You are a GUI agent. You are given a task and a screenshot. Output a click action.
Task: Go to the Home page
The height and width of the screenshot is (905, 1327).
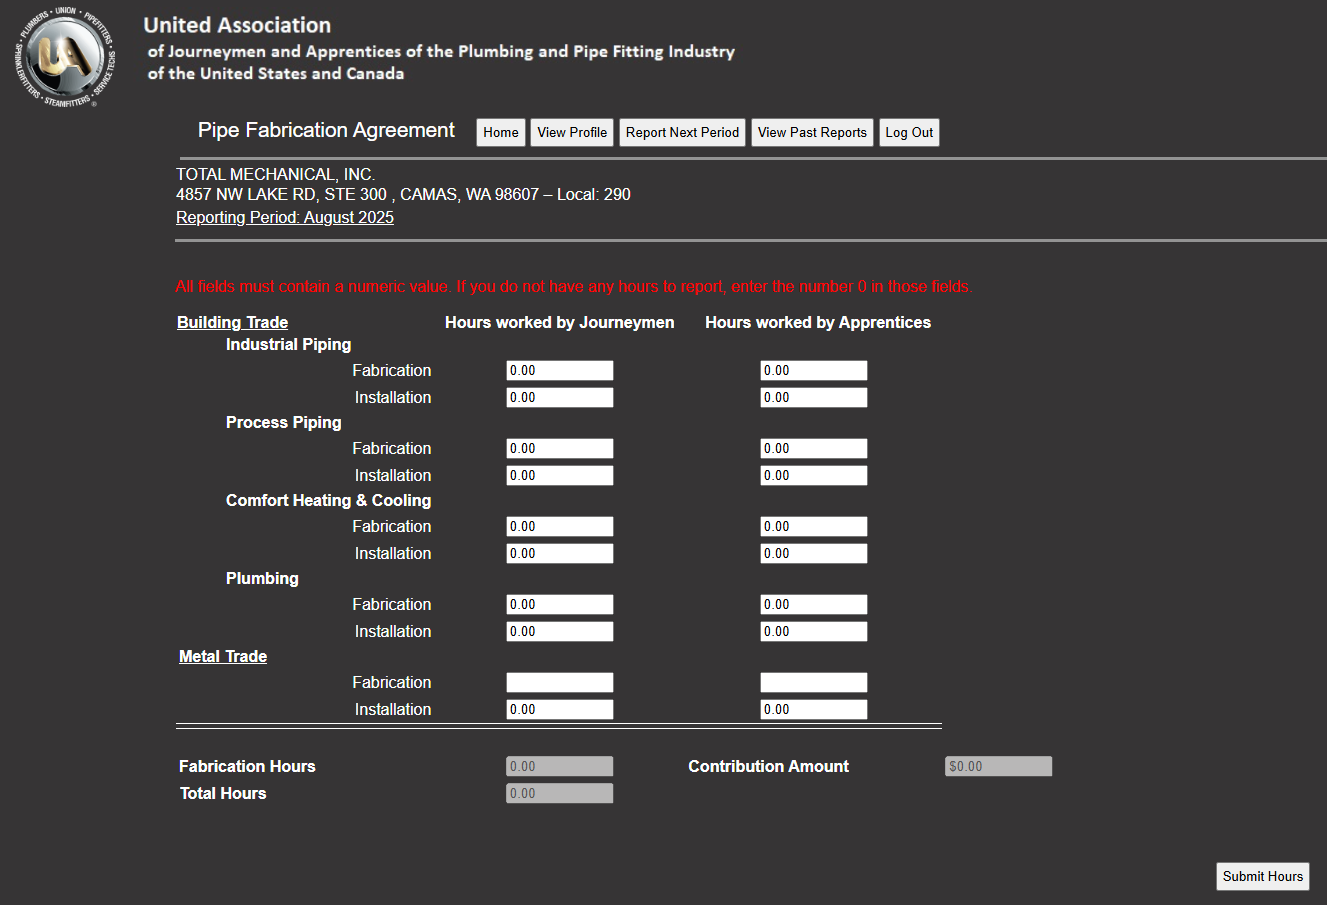[x=501, y=132]
